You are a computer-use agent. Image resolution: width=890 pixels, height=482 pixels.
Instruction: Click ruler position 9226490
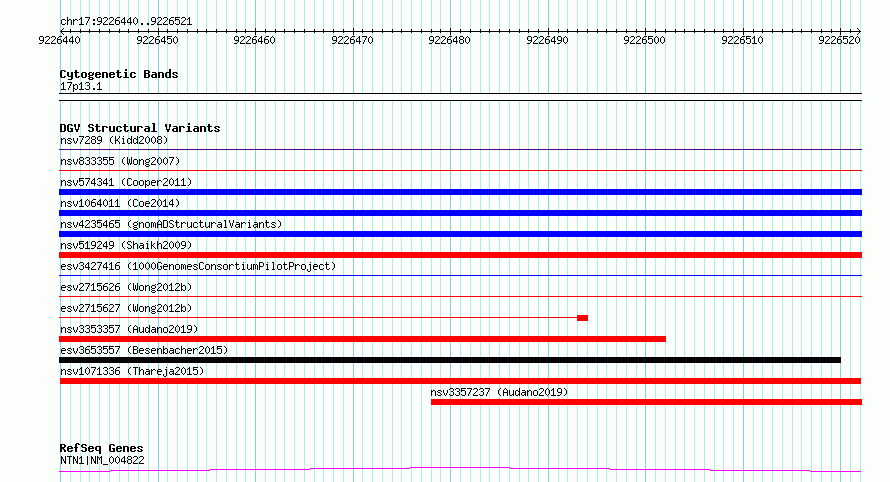(x=547, y=40)
